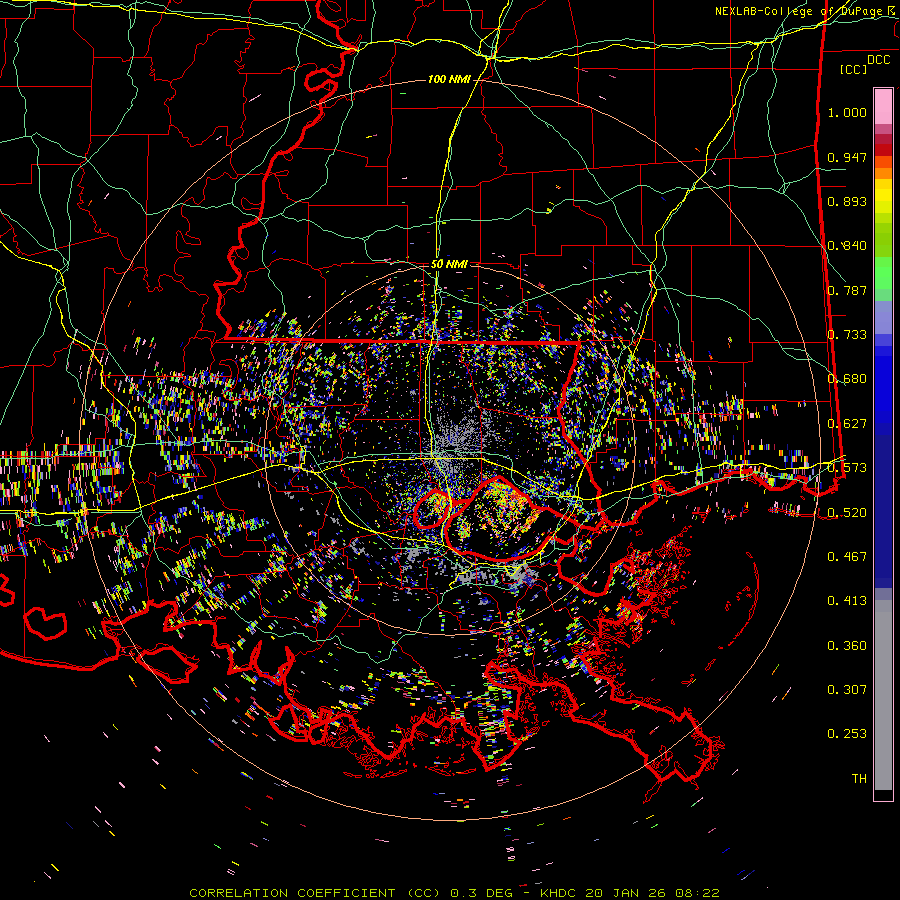Click the 1.000 scale value label
Viewport: 900px width, 900px height.
pyautogui.click(x=847, y=113)
